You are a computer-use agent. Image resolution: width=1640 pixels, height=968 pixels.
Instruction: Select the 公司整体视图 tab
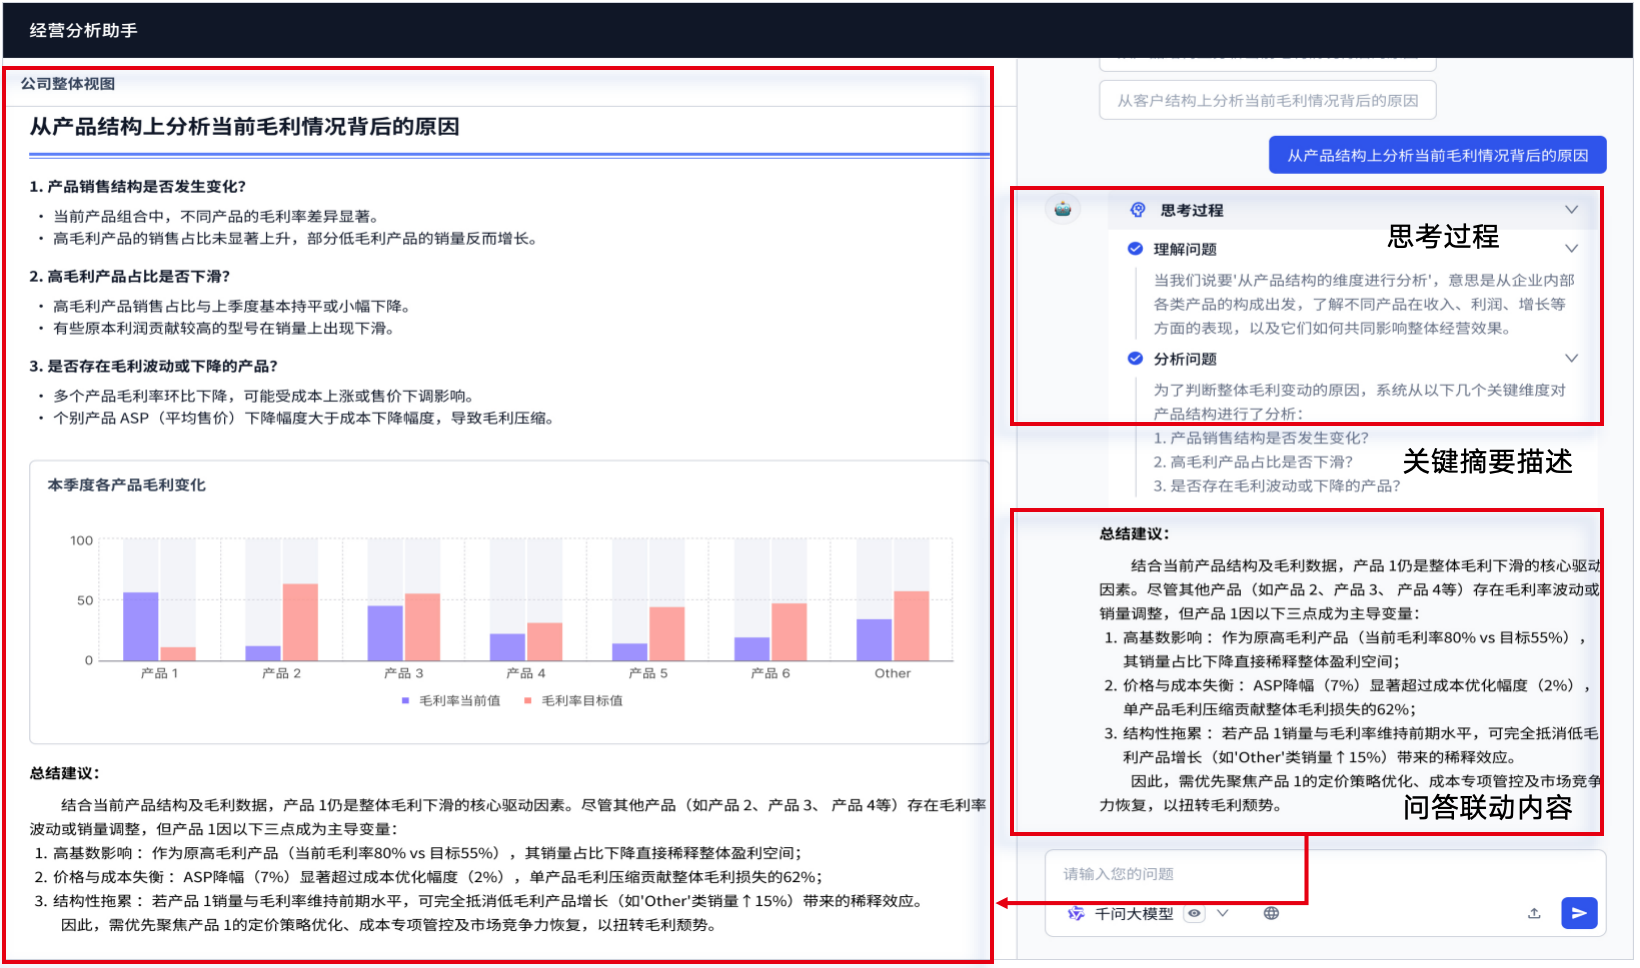click(67, 84)
